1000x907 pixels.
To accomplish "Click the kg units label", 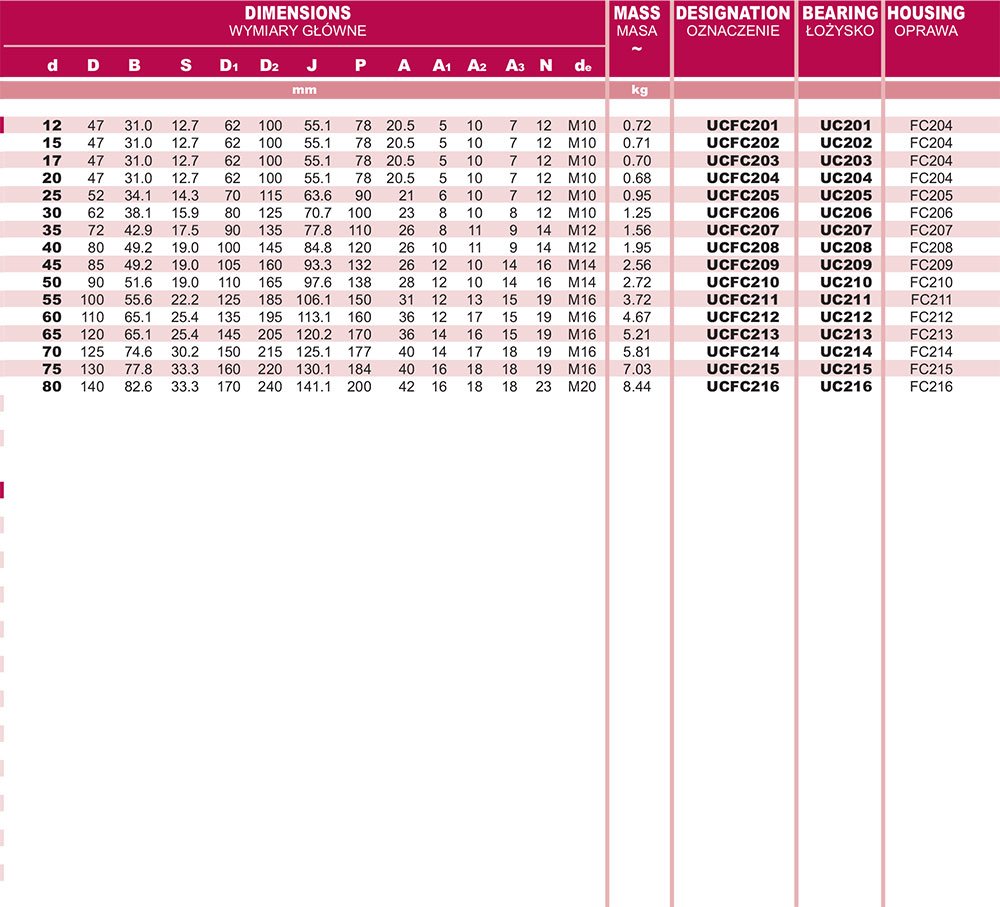I will point(639,90).
